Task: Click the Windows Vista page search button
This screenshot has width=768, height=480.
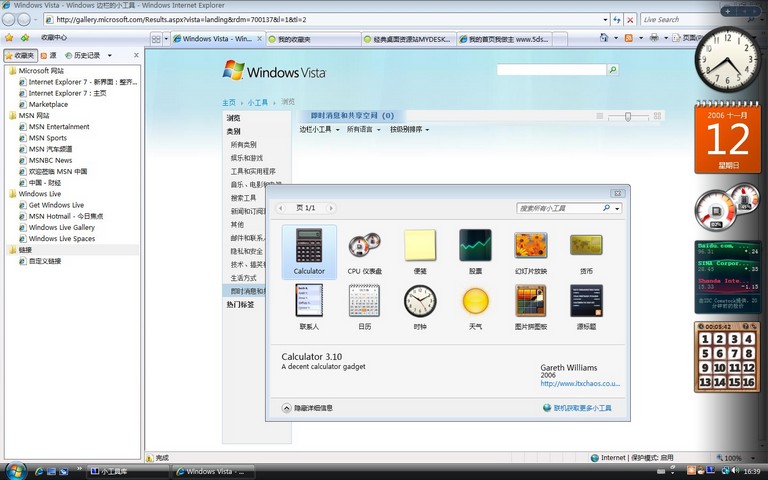Action: click(x=613, y=70)
